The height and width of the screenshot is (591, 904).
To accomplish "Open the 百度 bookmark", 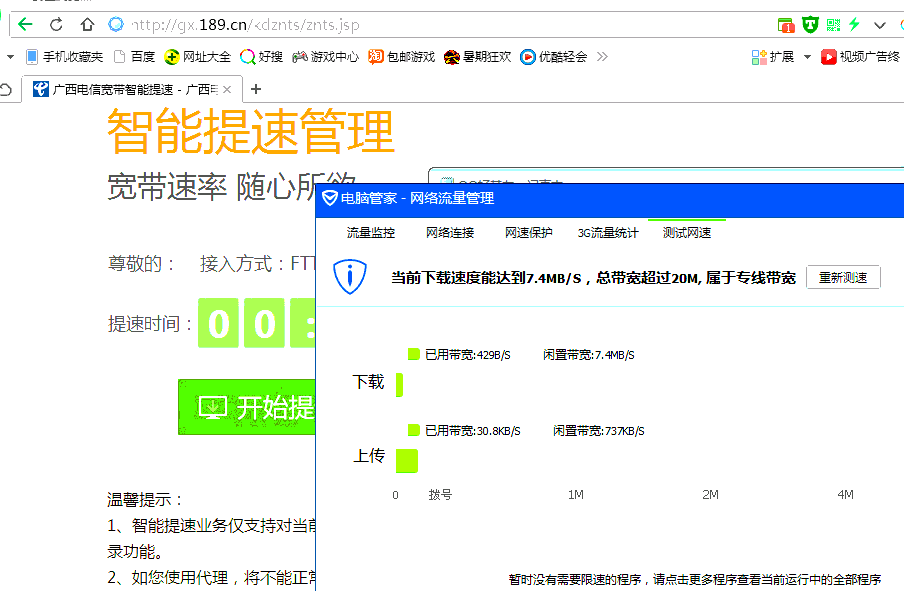I will coord(134,57).
